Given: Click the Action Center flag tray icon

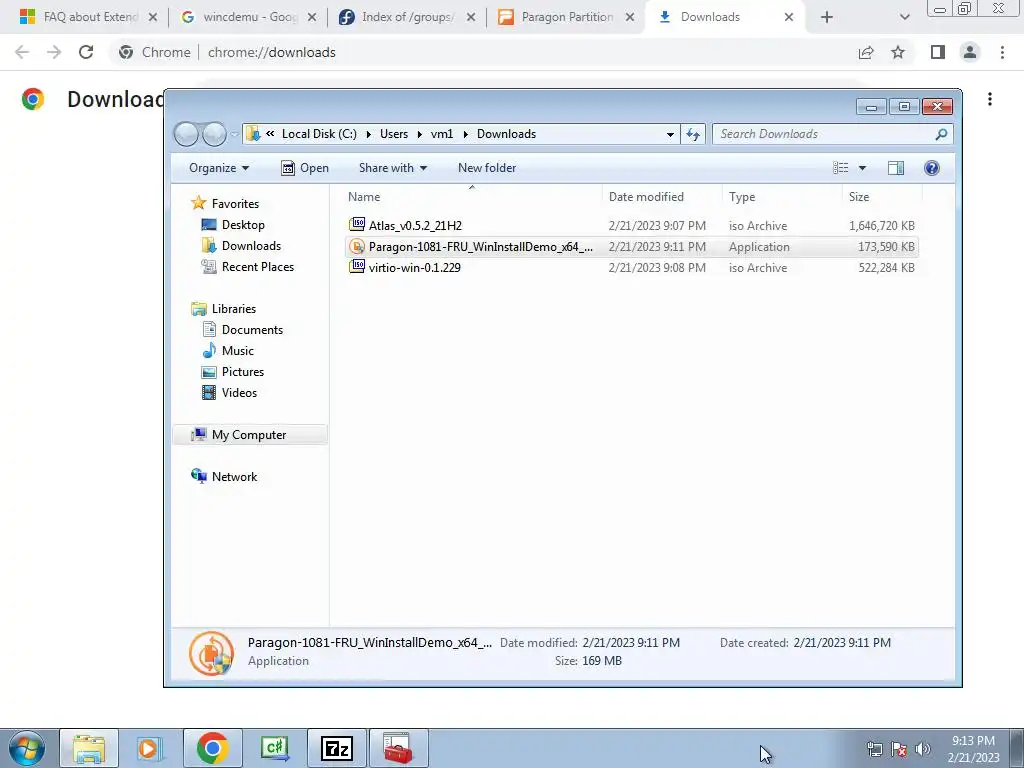Looking at the screenshot, I should (x=899, y=749).
